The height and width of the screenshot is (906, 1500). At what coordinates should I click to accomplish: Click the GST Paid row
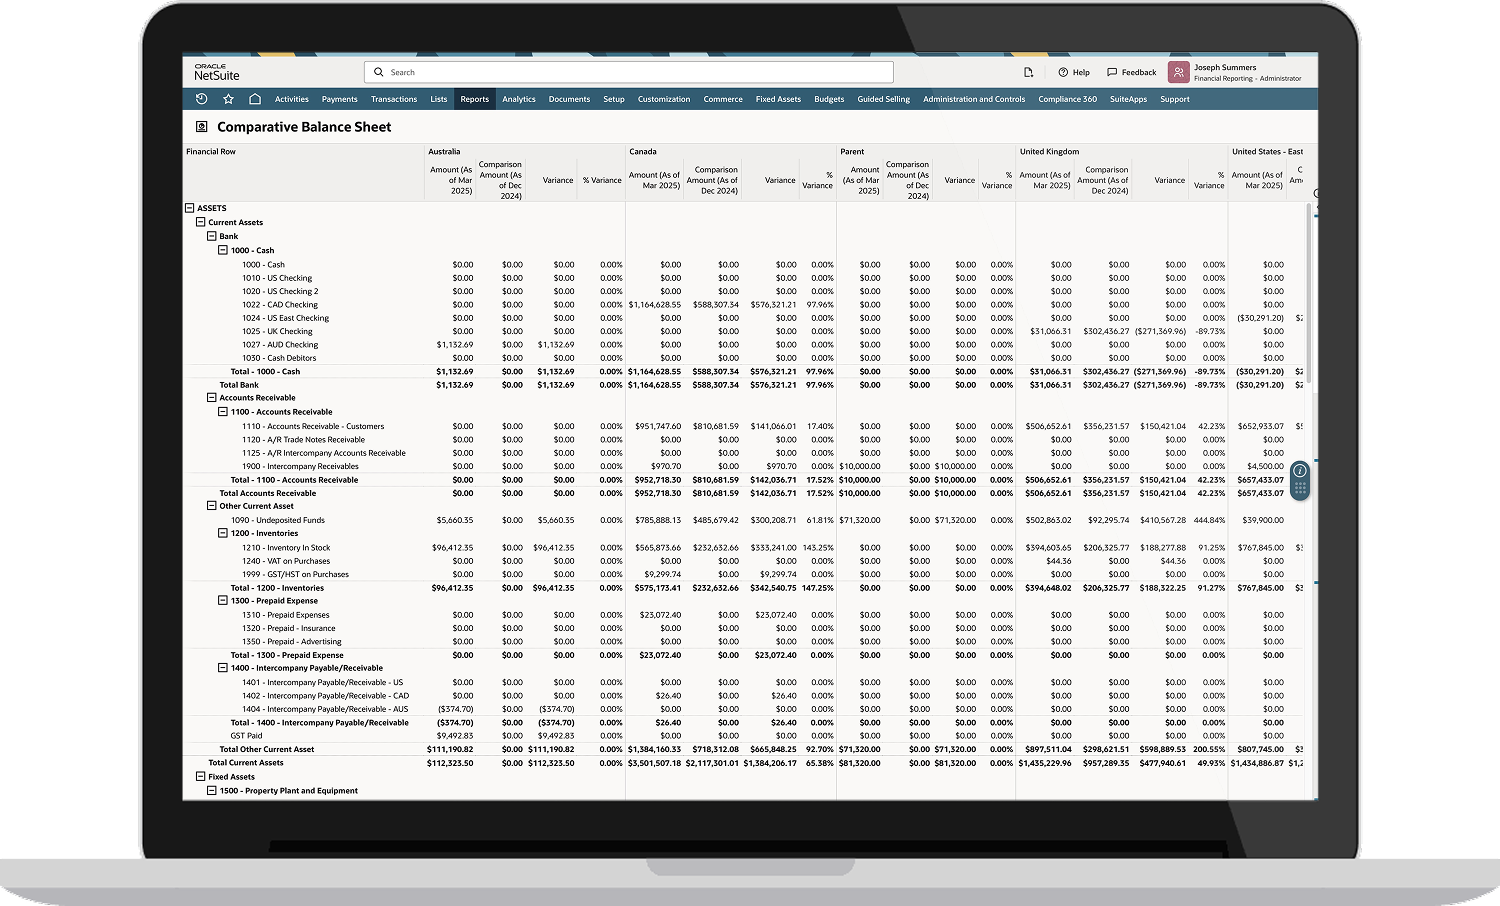(744, 736)
